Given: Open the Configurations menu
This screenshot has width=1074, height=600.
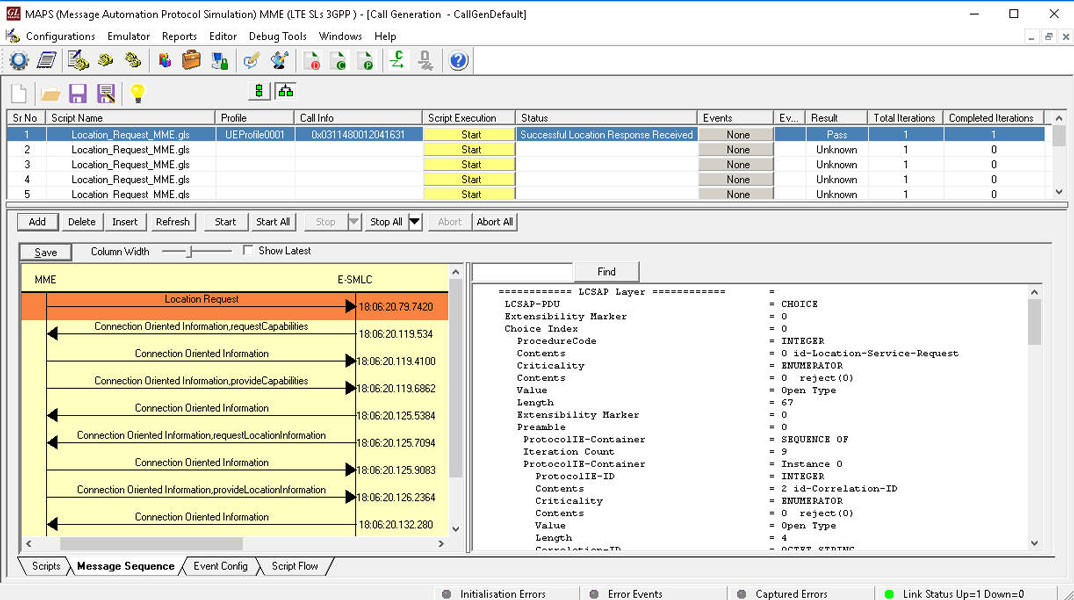Looking at the screenshot, I should tap(60, 36).
